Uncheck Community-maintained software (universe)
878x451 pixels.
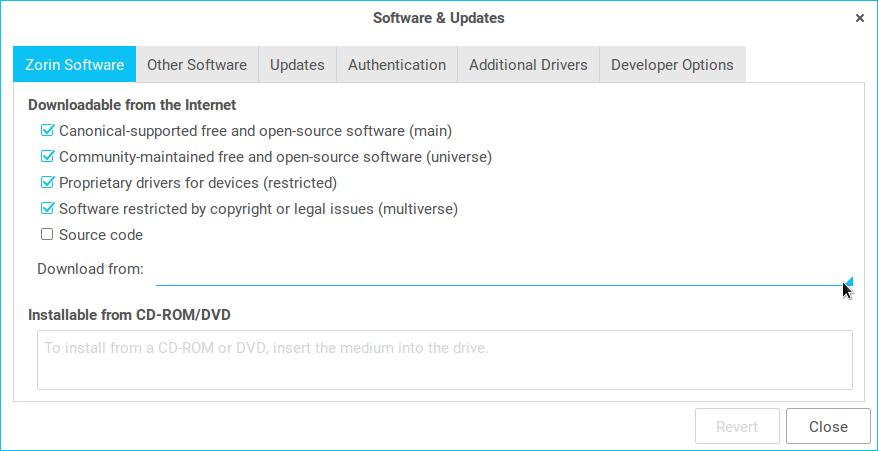tap(47, 157)
